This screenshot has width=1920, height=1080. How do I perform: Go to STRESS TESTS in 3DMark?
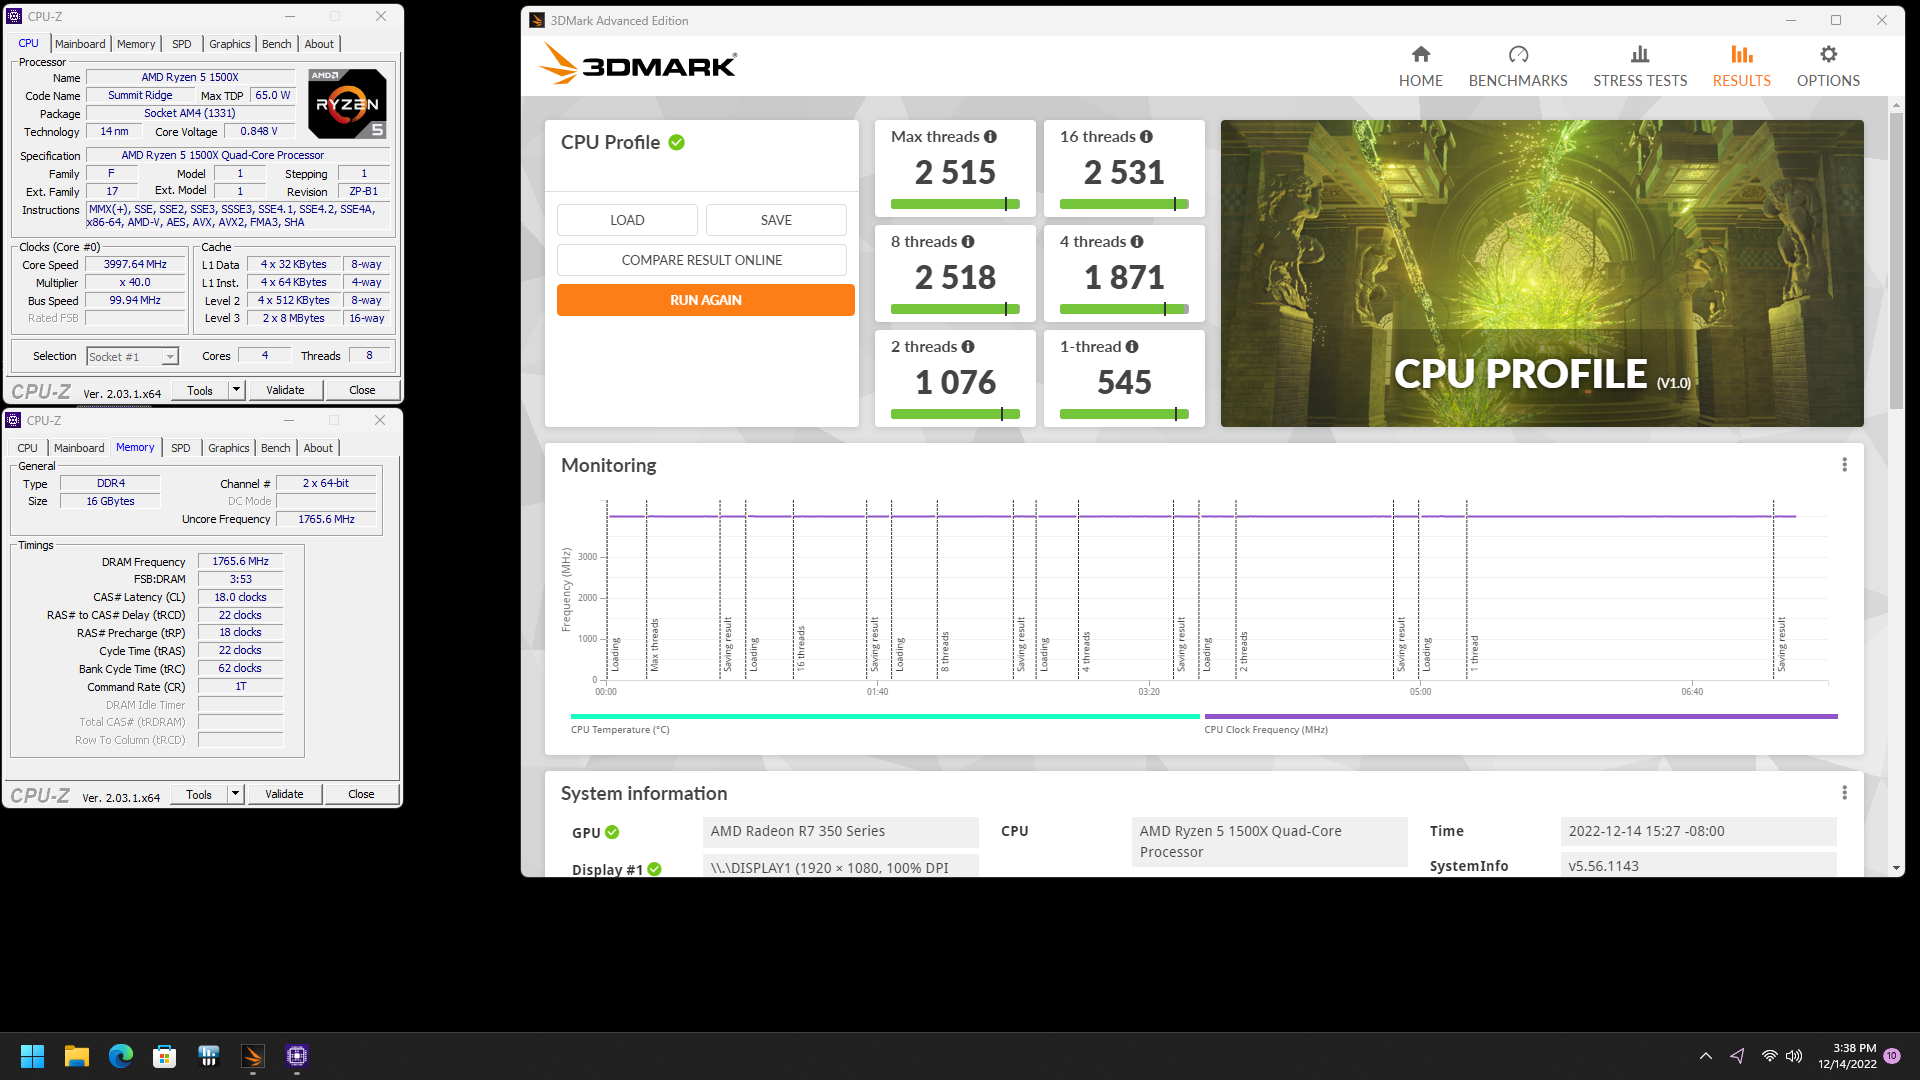click(1639, 67)
